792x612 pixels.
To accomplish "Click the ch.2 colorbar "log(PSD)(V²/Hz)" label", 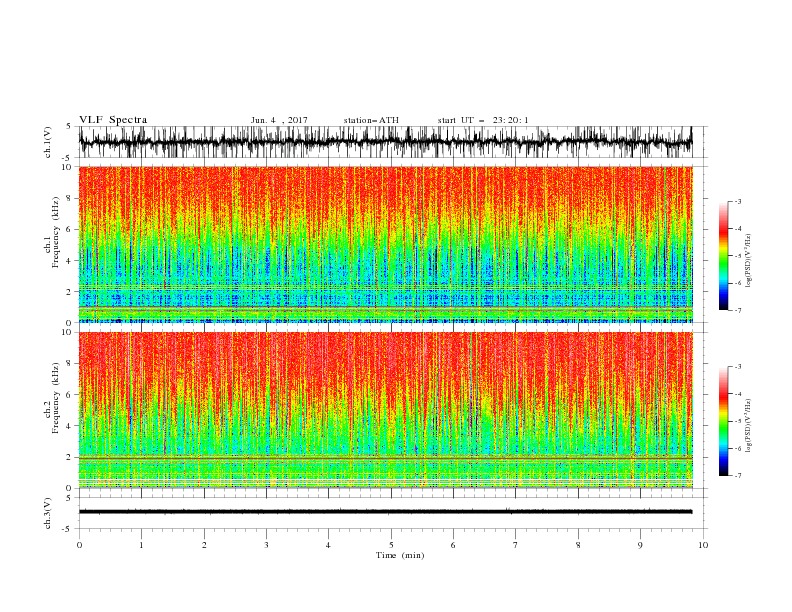I will pyautogui.click(x=748, y=426).
